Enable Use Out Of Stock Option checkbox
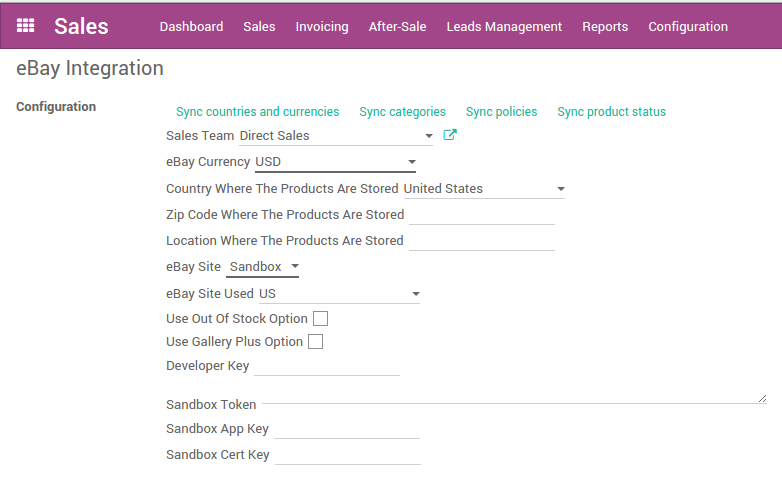This screenshot has height=480, width=782. pos(321,319)
